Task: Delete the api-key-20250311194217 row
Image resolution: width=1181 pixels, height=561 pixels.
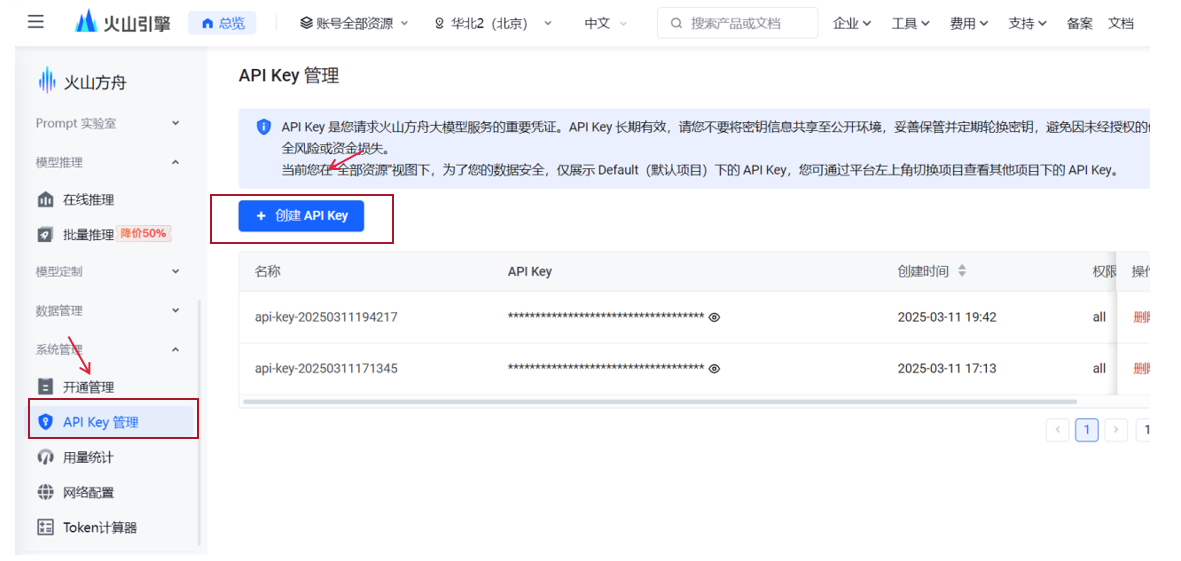Action: pyautogui.click(x=1142, y=318)
